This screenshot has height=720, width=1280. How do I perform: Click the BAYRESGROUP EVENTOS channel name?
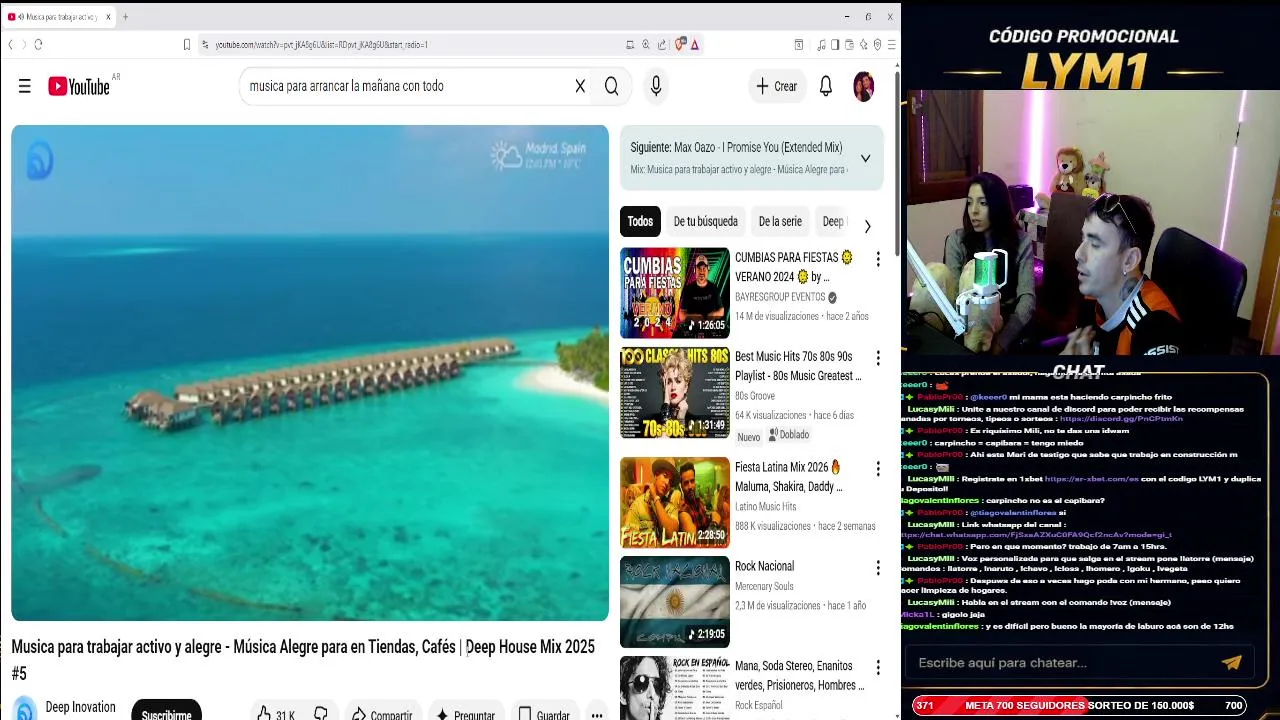click(x=780, y=297)
